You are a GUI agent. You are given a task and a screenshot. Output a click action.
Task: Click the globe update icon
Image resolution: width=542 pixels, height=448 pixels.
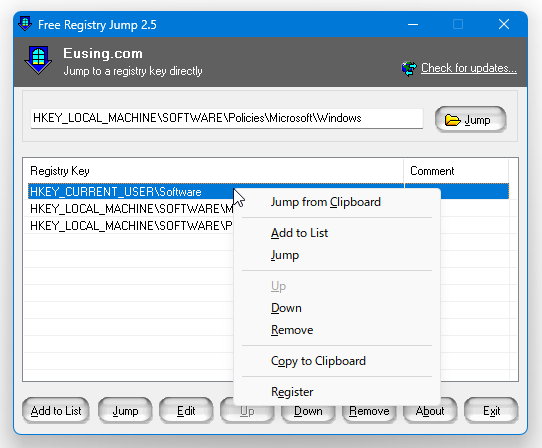(x=409, y=68)
